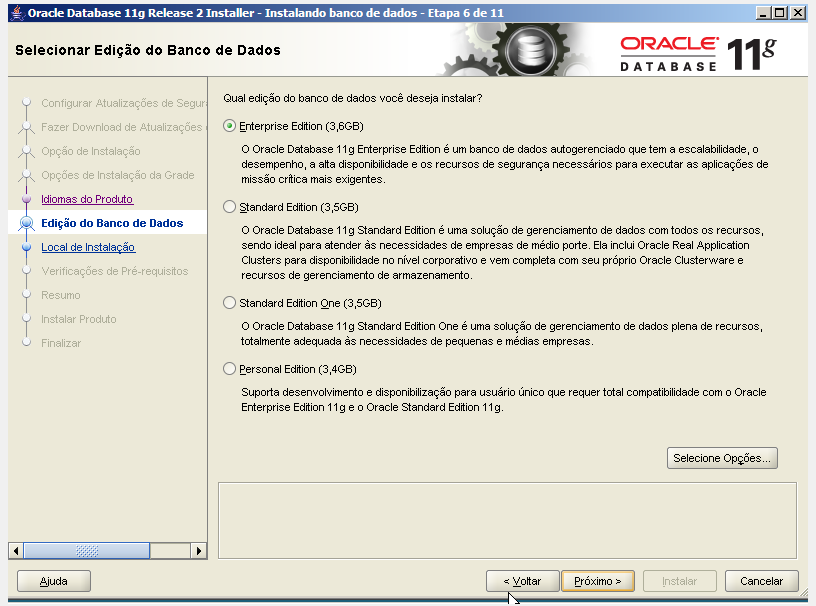Viewport: 816px width, 606px height.
Task: Click the Java installer icon in title bar
Action: 17,12
